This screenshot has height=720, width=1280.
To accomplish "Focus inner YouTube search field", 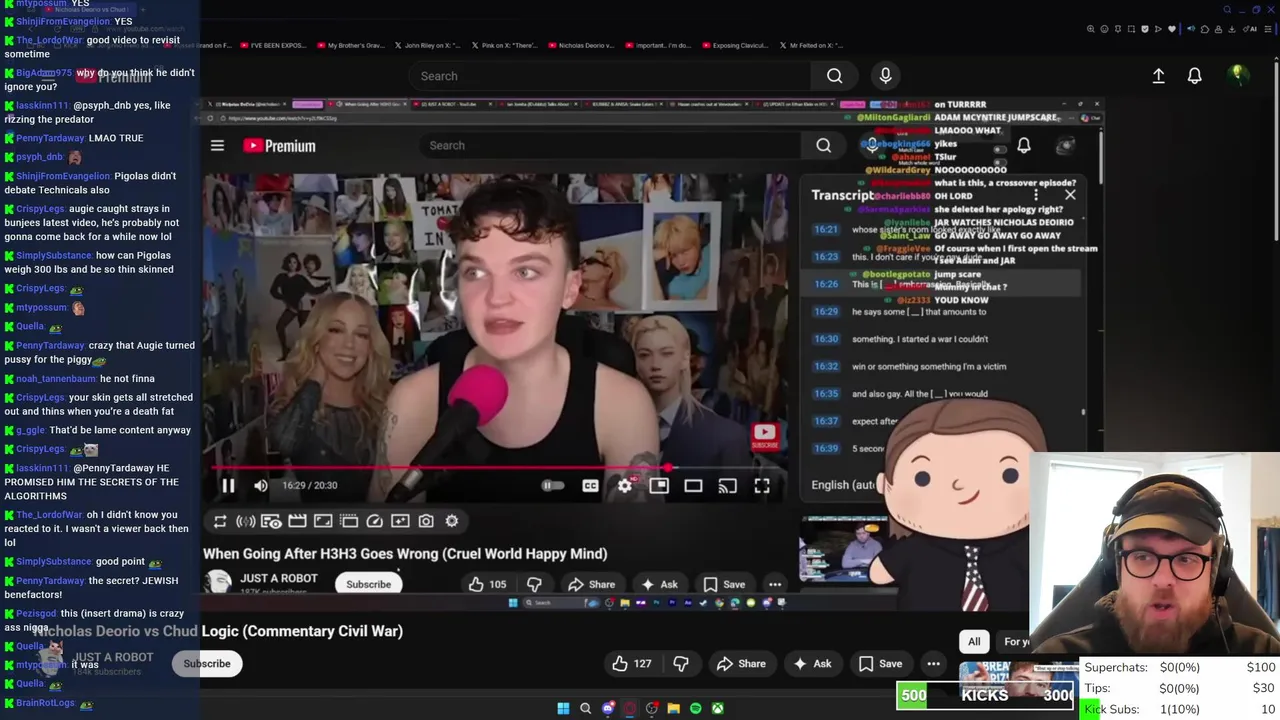I will (610, 146).
